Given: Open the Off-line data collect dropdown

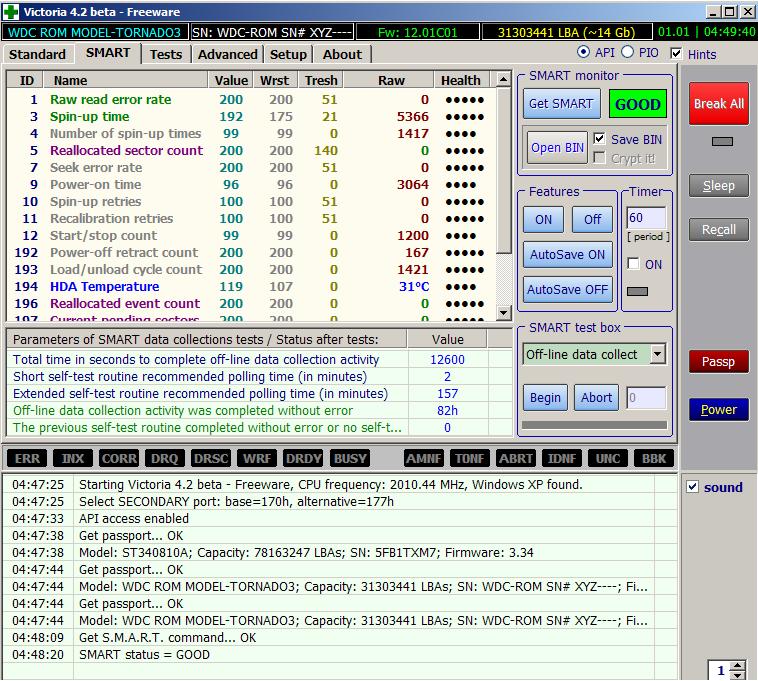Looking at the screenshot, I should coord(657,354).
